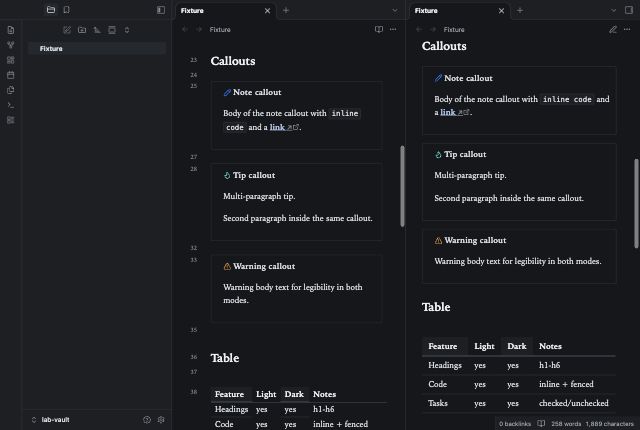Navigate back in the right pane
640x430 pixels.
[419, 29]
